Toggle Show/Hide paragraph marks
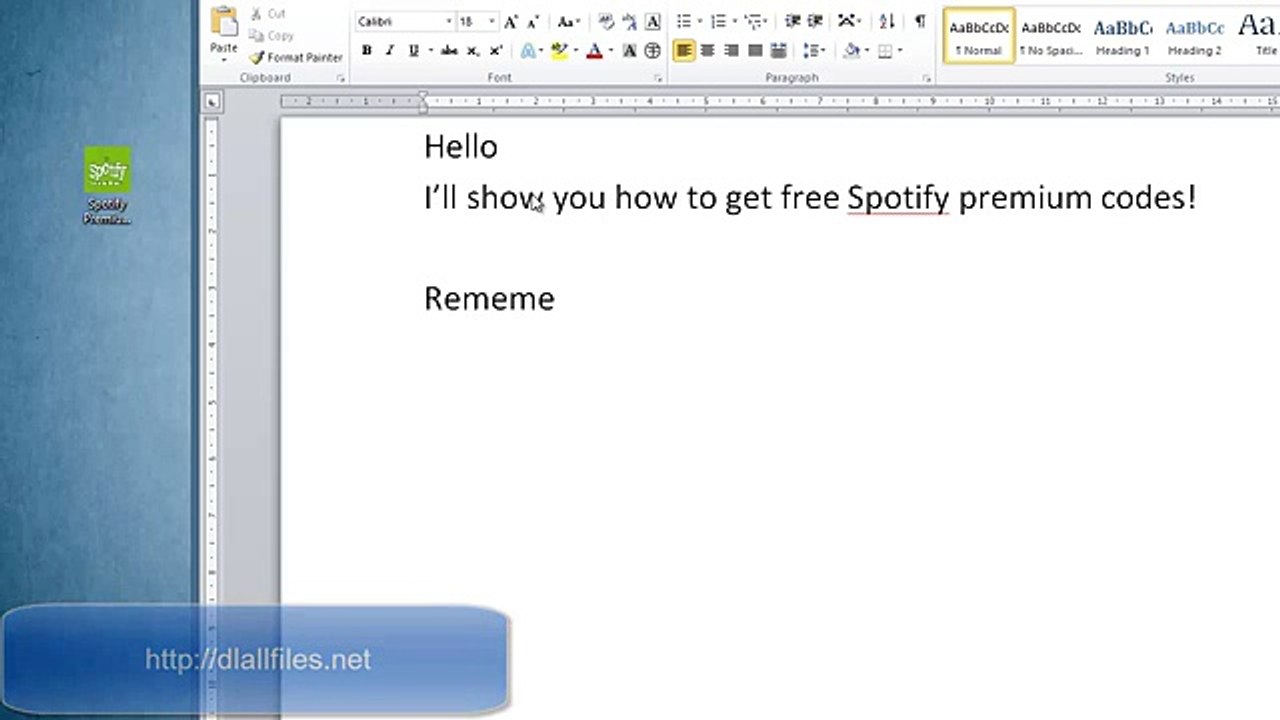 click(920, 21)
